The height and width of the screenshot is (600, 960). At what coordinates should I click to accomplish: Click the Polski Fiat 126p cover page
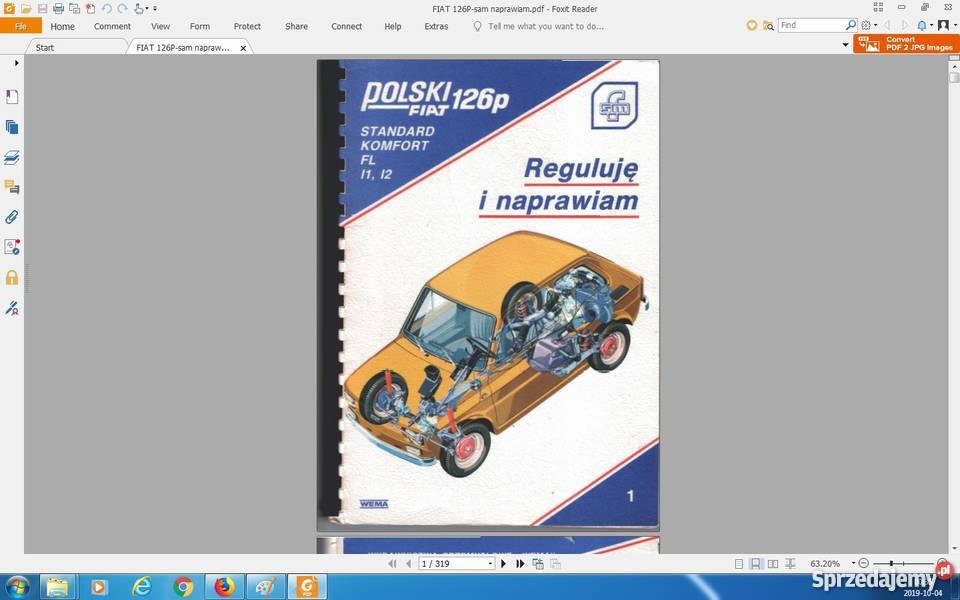coord(488,293)
